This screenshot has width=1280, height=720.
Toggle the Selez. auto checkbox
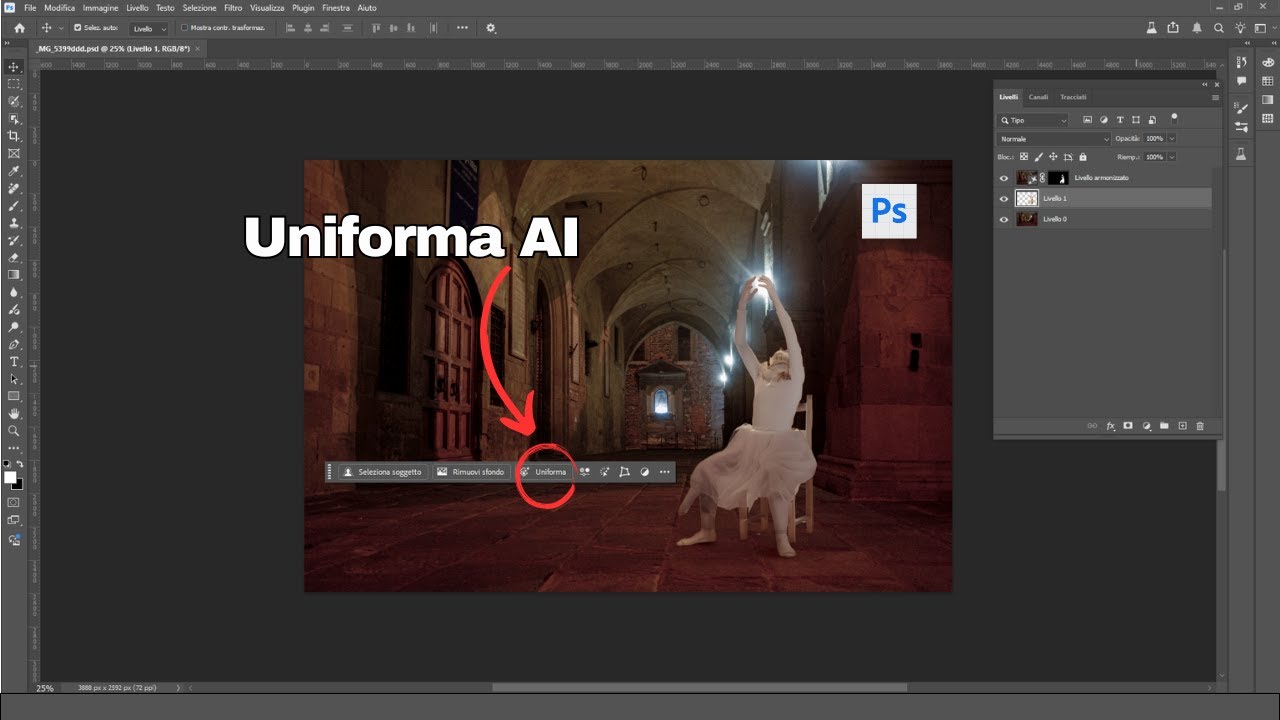(78, 28)
